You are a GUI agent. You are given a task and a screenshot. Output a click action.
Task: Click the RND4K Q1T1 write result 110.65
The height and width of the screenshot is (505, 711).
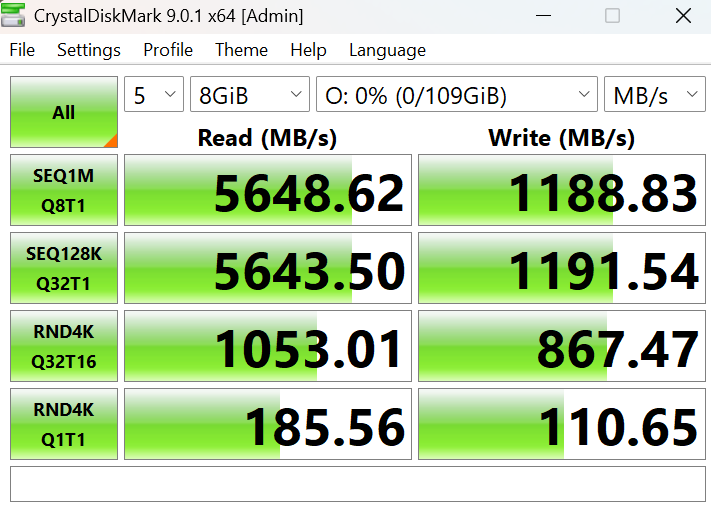562,424
